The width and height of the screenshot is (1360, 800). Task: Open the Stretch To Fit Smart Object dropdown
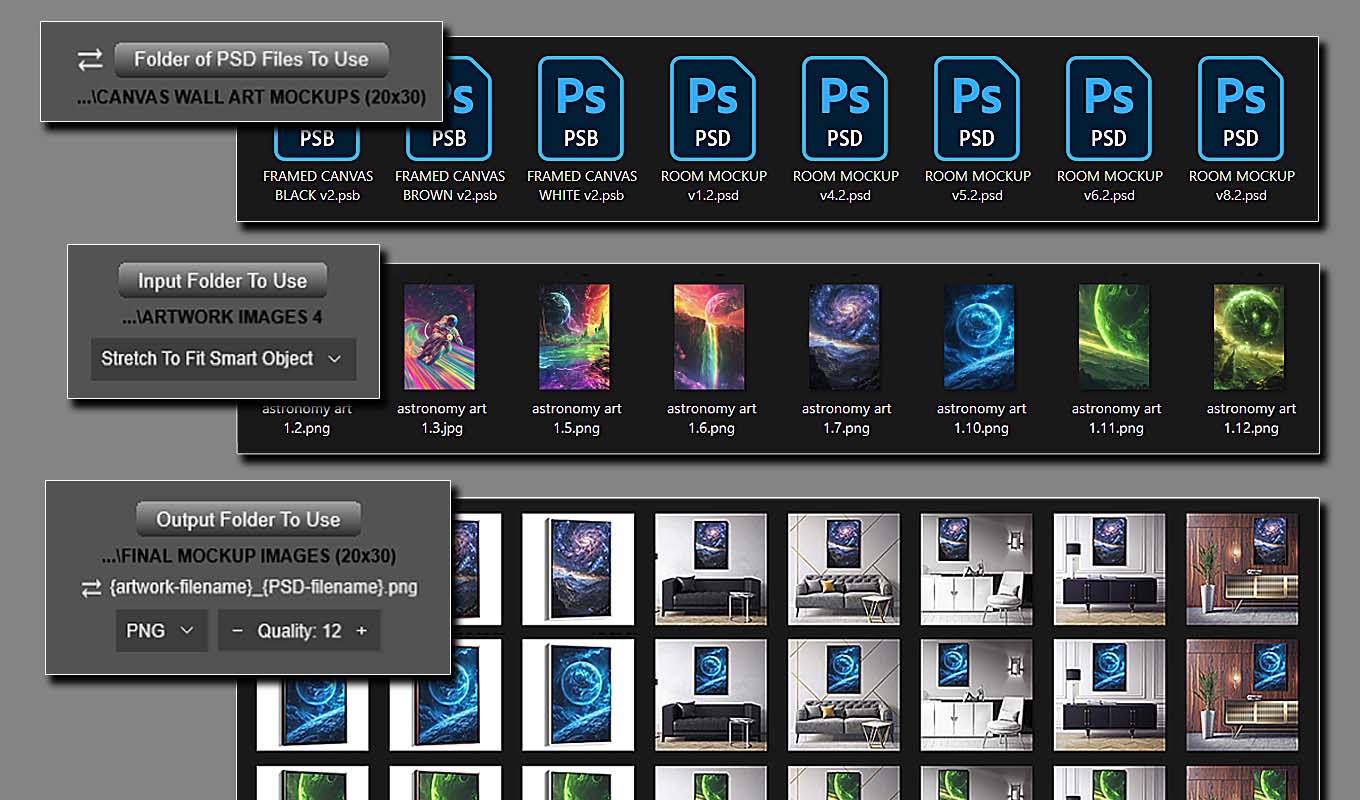(222, 359)
